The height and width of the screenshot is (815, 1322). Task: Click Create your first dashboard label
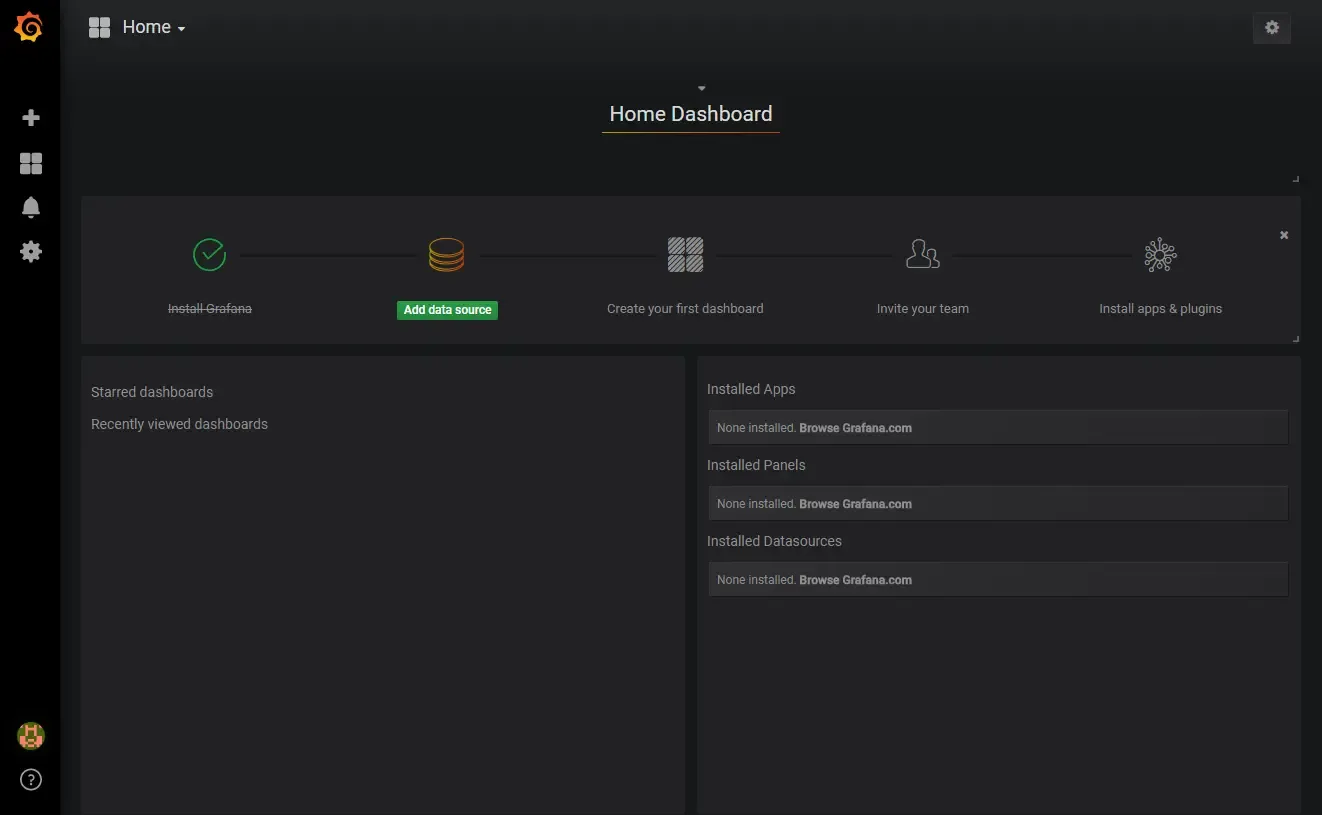click(685, 309)
